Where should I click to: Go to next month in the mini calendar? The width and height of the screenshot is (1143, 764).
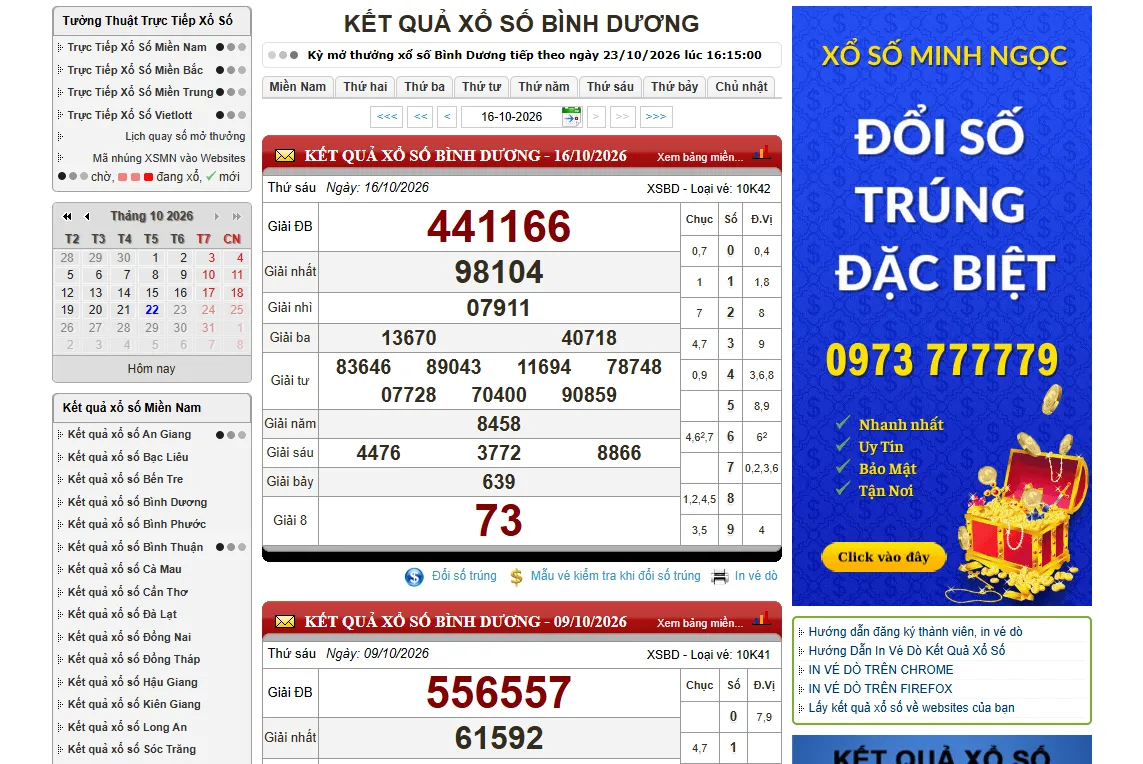[x=216, y=217]
